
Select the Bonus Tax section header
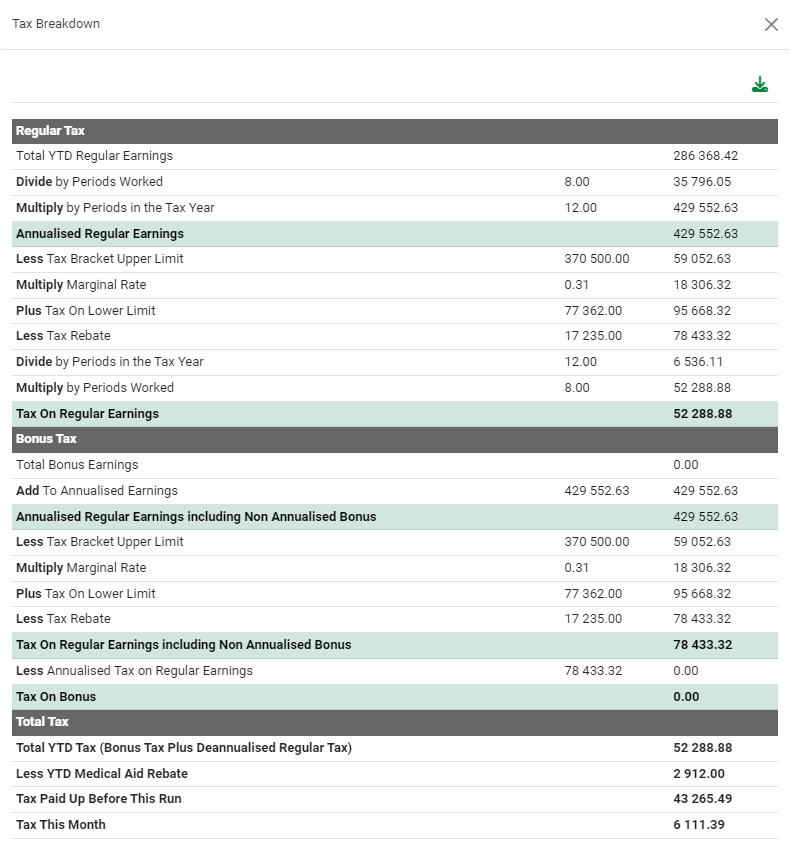pyautogui.click(x=46, y=439)
